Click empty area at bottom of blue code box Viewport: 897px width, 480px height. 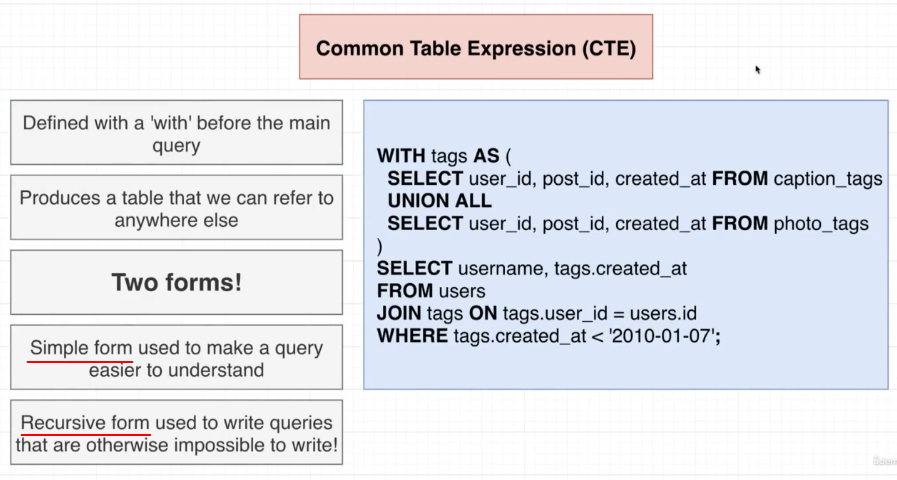(x=625, y=370)
